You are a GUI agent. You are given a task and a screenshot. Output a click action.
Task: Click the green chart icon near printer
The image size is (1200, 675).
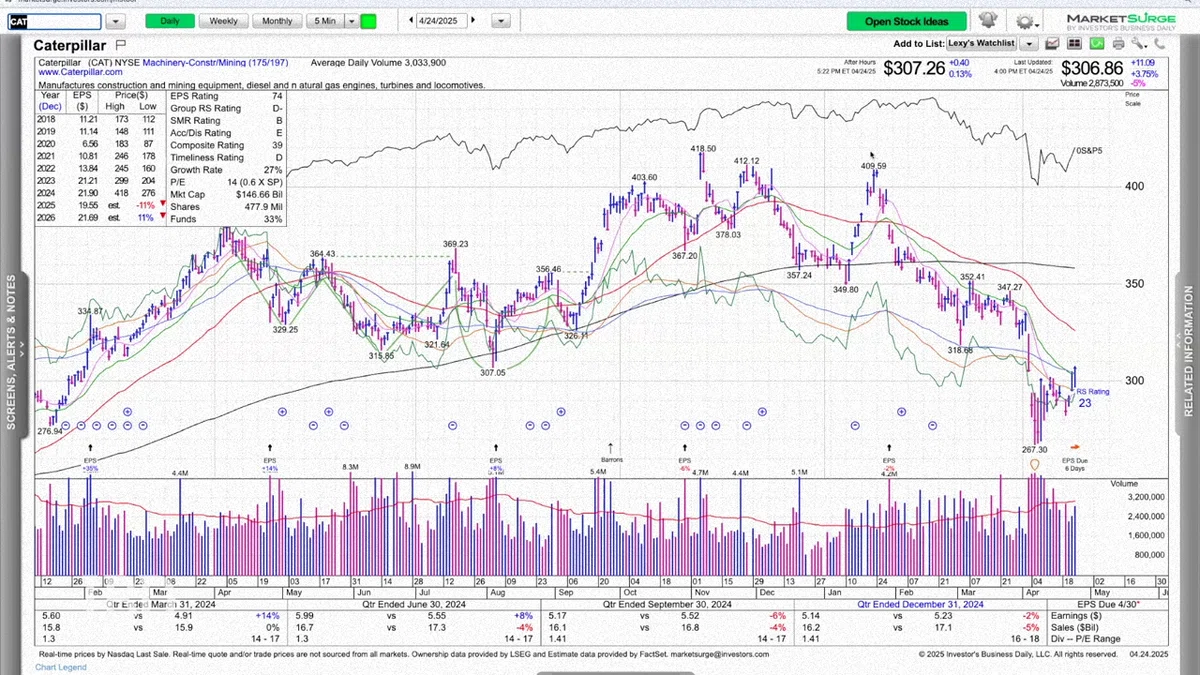(x=1097, y=43)
